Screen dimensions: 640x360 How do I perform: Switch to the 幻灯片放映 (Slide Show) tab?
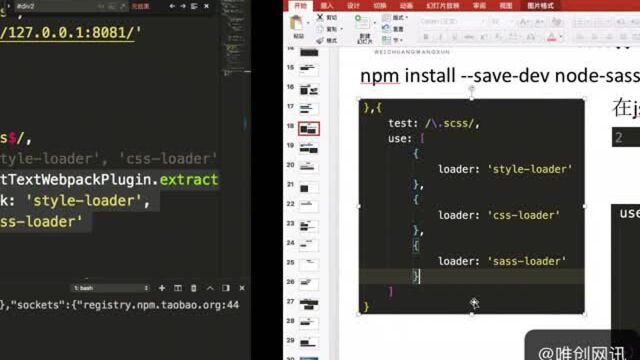coord(442,5)
